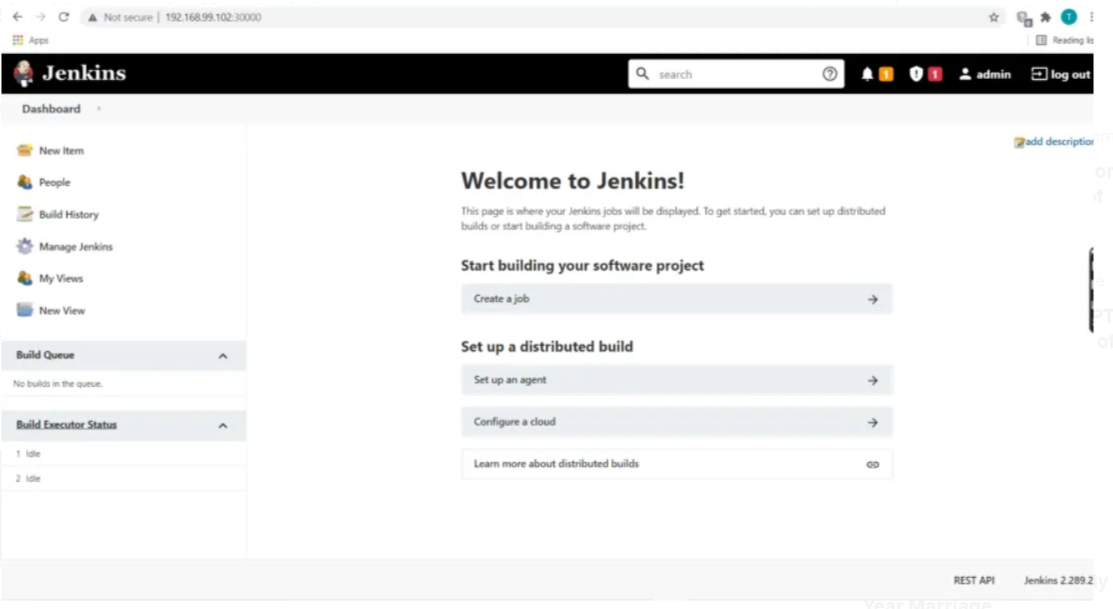This screenshot has width=1113, height=609.
Task: Click the People icon
Action: click(25, 182)
